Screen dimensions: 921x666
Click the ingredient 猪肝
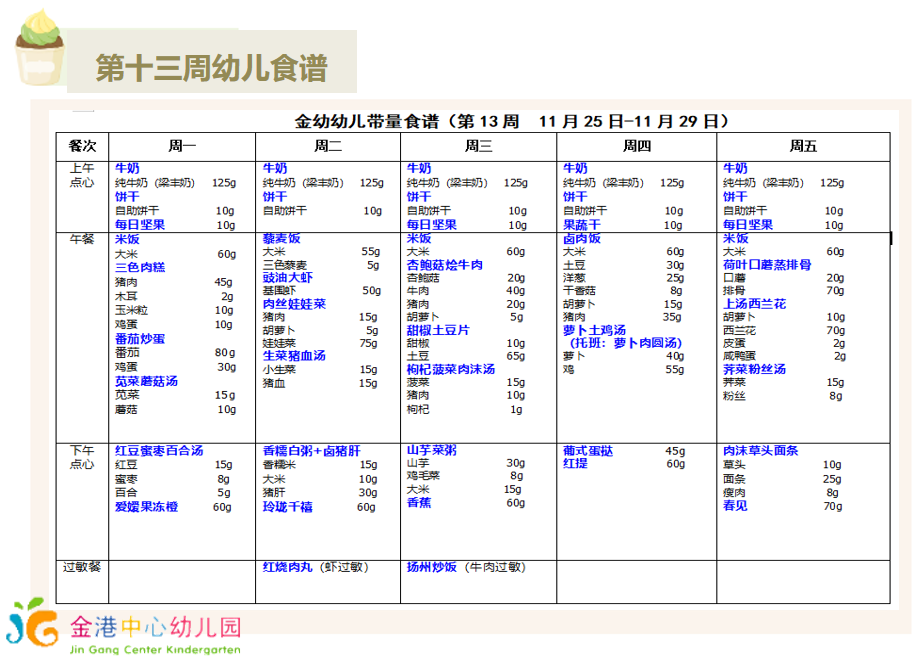[x=274, y=492]
